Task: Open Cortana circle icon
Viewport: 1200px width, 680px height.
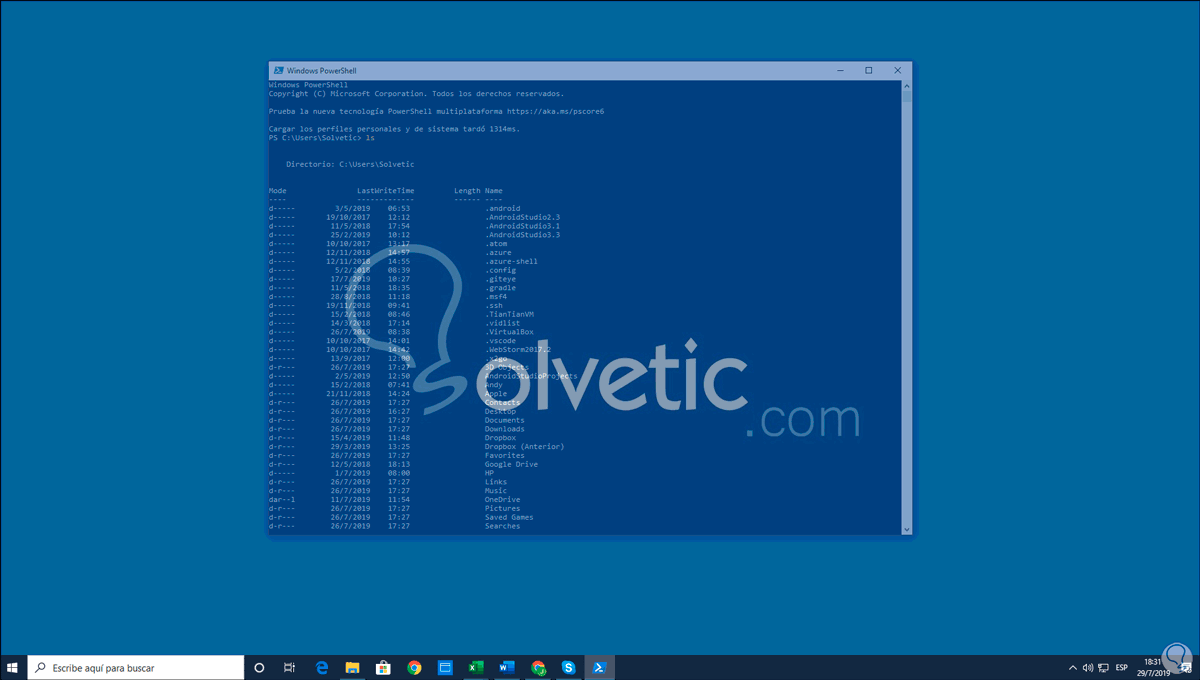Action: [x=259, y=667]
